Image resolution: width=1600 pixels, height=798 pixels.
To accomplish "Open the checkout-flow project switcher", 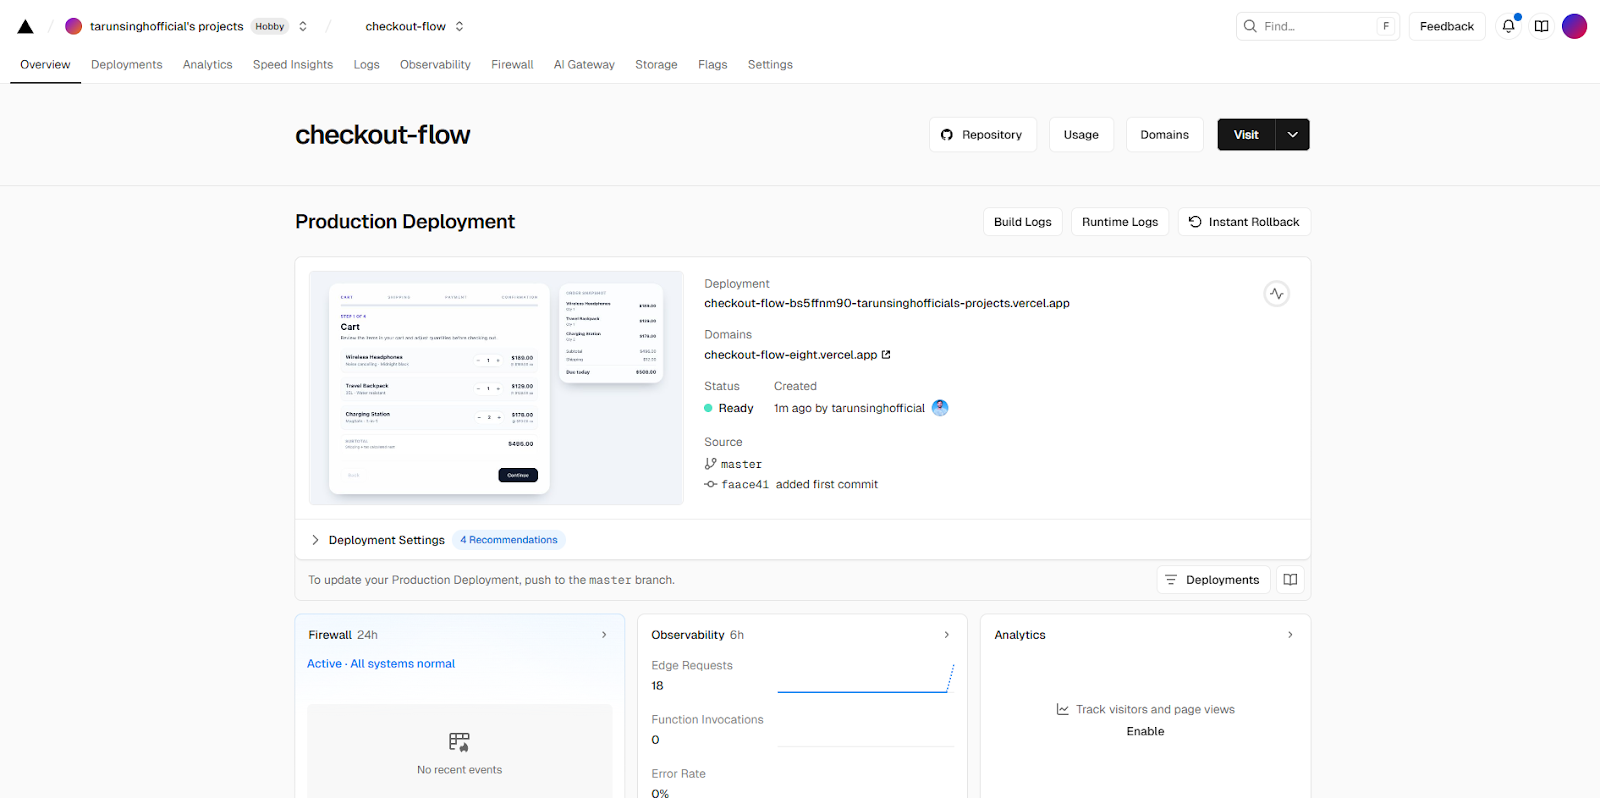I will (459, 27).
